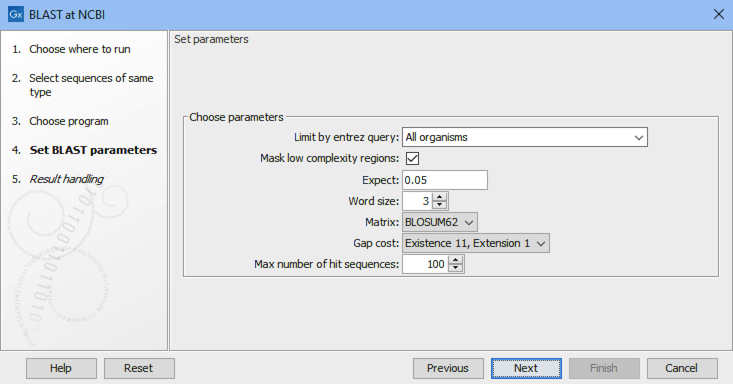Screen dimensions: 733x384
Task: Open Help for this dialog
Action: (61, 369)
